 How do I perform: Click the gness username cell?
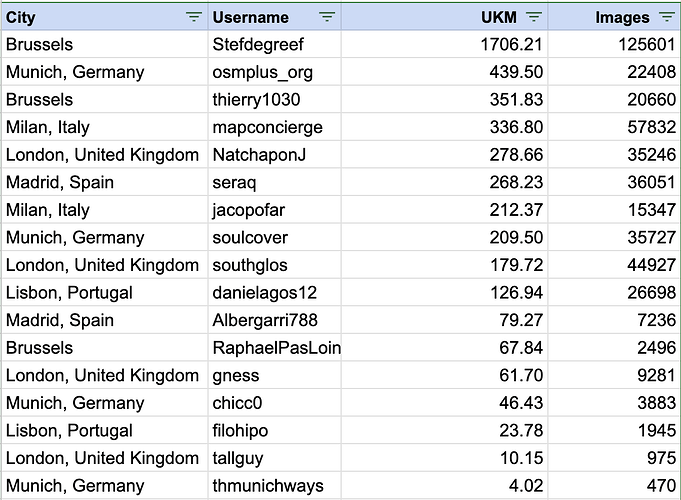(274, 375)
